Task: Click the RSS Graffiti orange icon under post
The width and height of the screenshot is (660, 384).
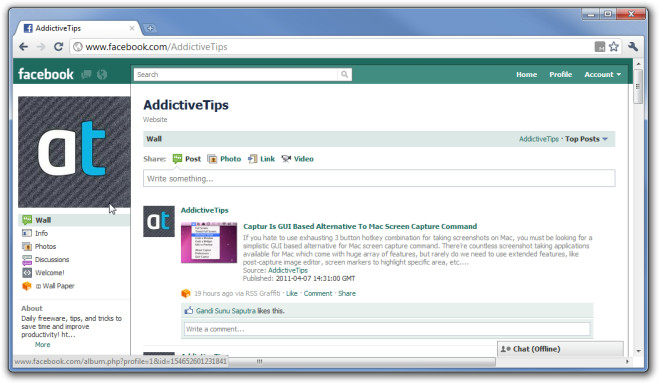Action: [x=186, y=293]
